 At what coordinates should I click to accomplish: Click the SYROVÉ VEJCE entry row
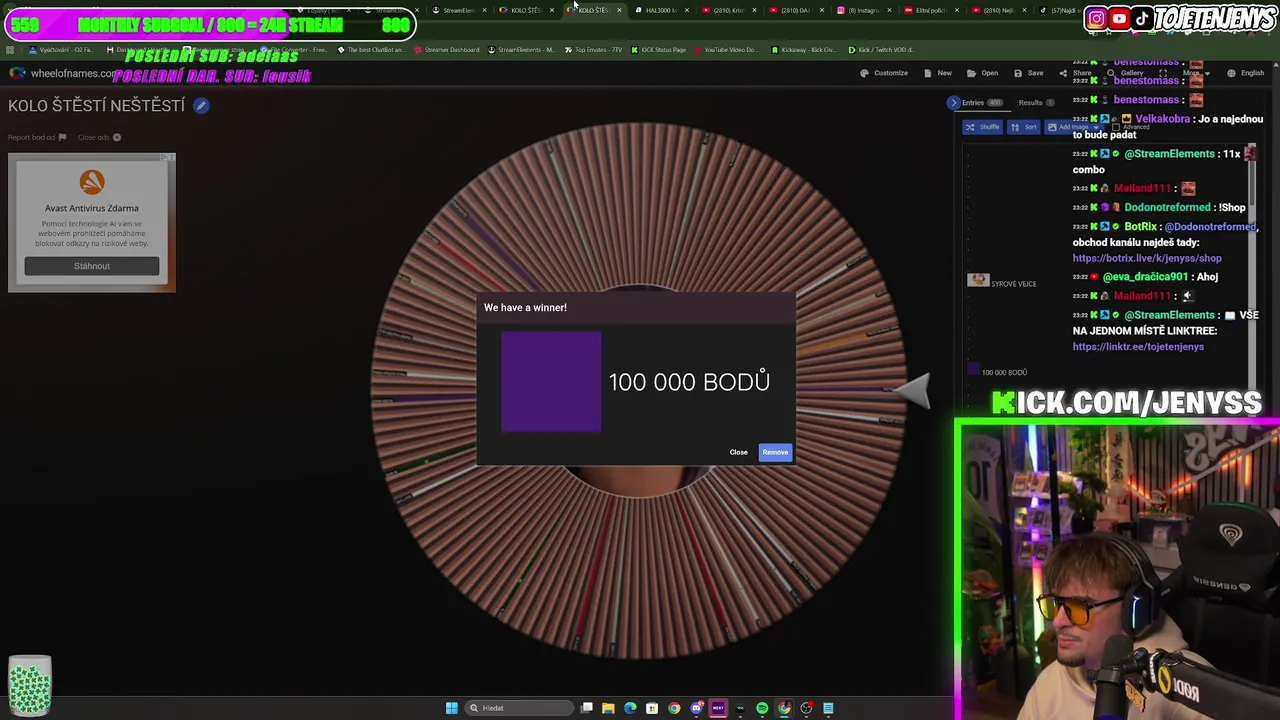1003,283
